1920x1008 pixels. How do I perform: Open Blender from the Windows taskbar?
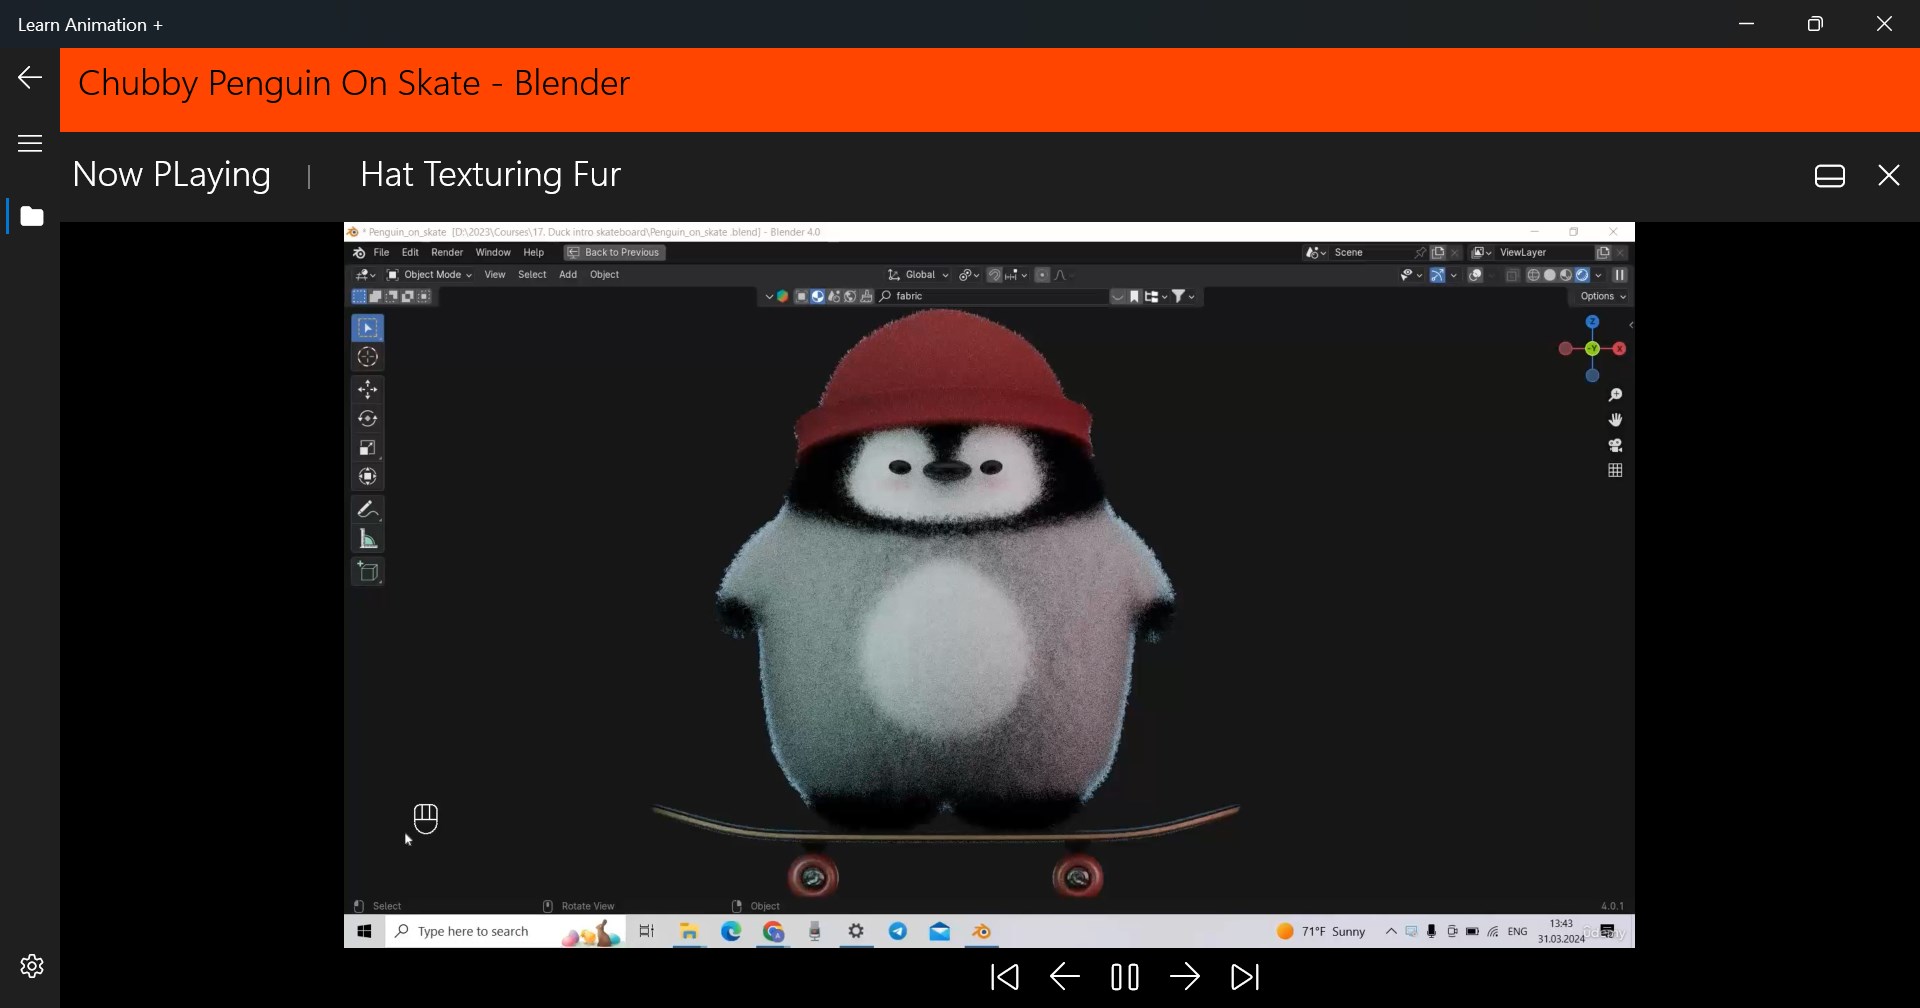point(982,931)
